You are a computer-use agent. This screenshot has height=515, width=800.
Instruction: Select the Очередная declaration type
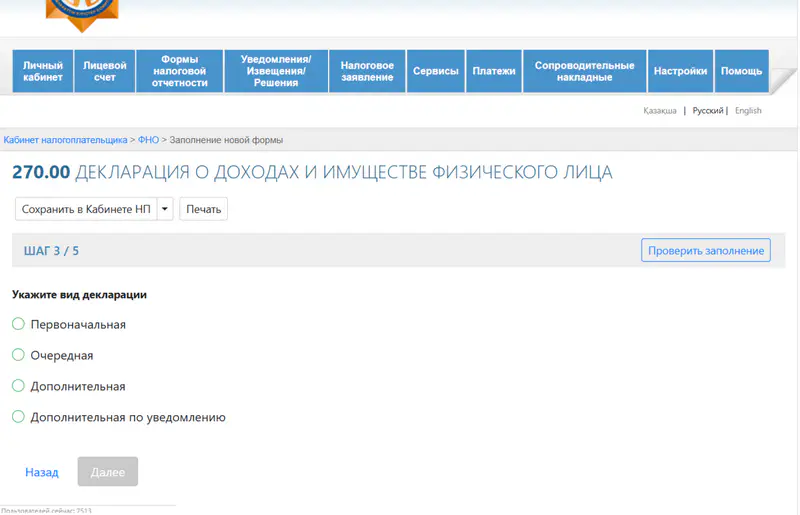tap(18, 355)
